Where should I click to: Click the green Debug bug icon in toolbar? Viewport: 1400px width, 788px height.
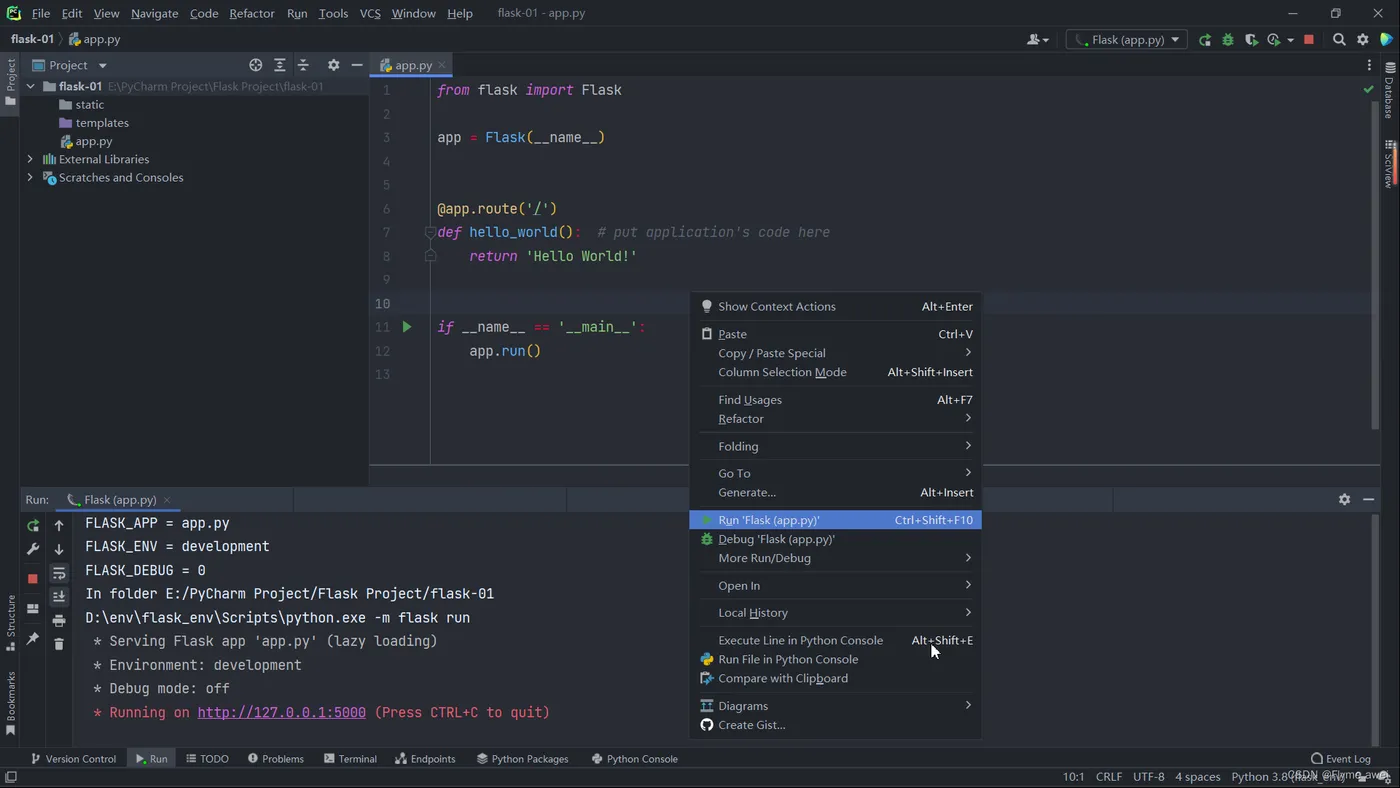tap(1227, 40)
